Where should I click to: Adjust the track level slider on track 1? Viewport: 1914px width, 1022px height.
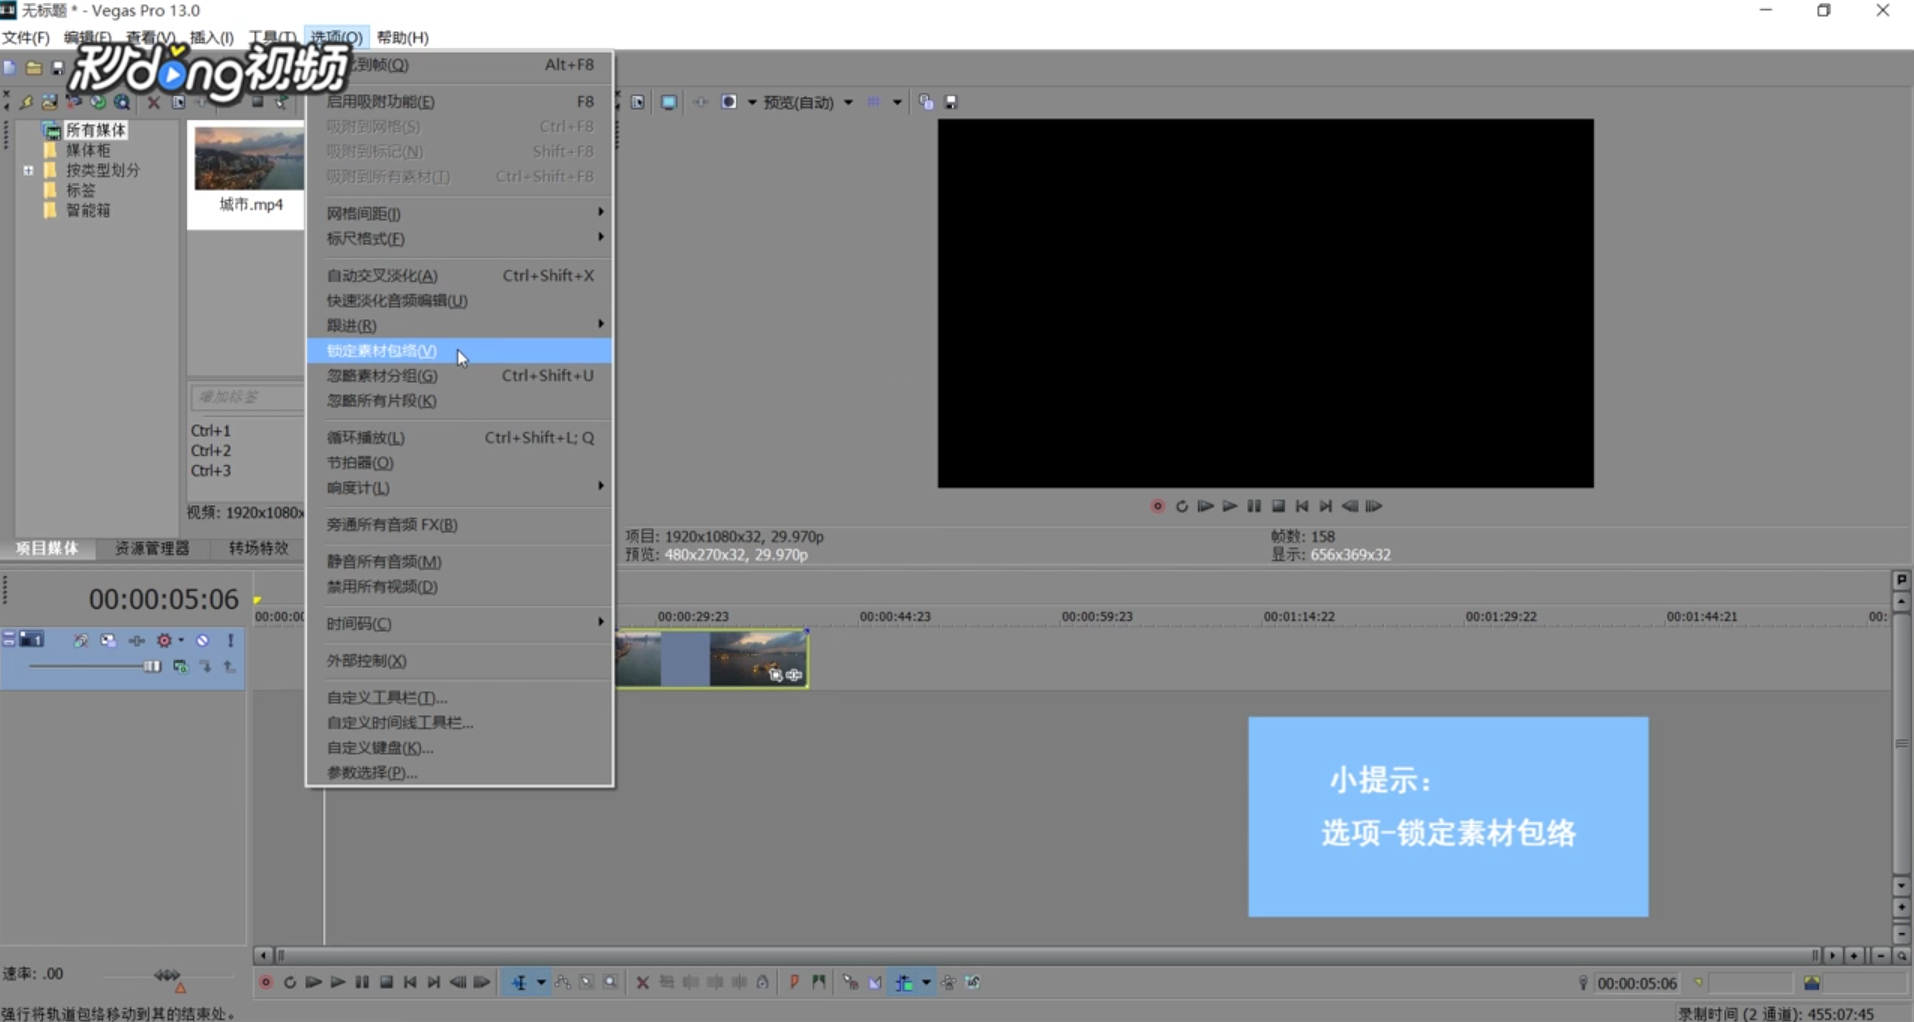tap(152, 667)
